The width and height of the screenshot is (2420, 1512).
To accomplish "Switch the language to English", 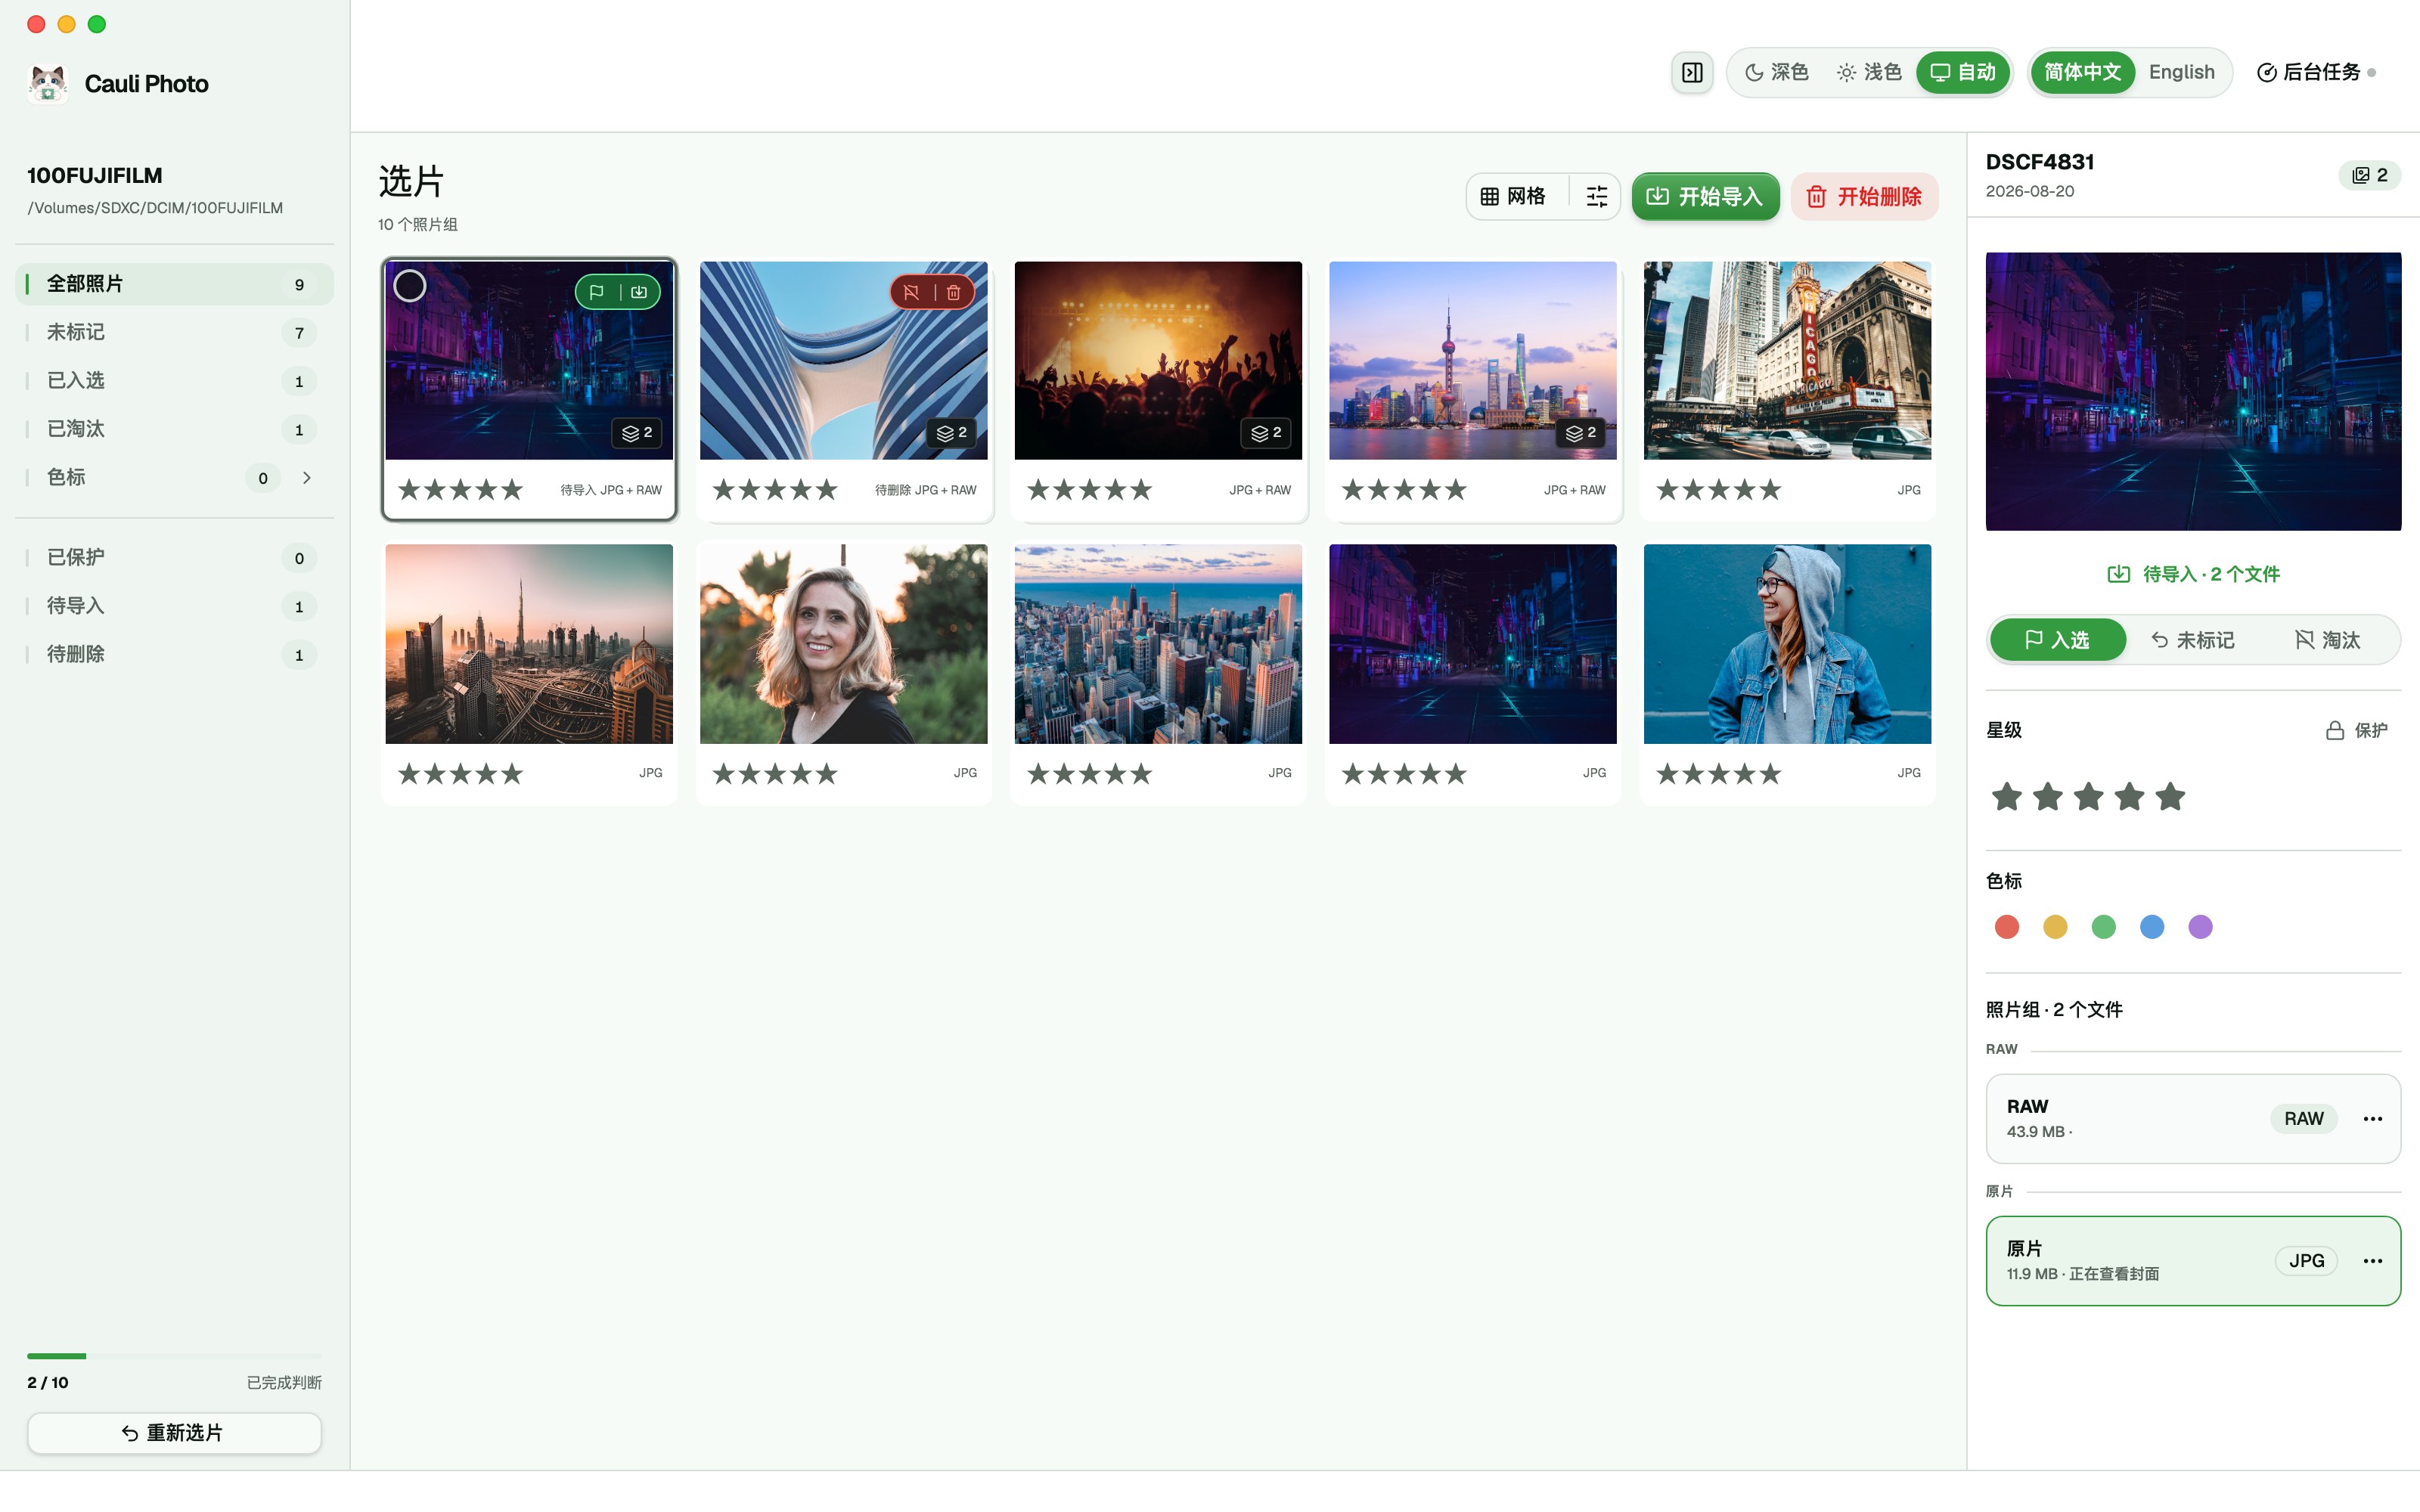I will (2181, 73).
